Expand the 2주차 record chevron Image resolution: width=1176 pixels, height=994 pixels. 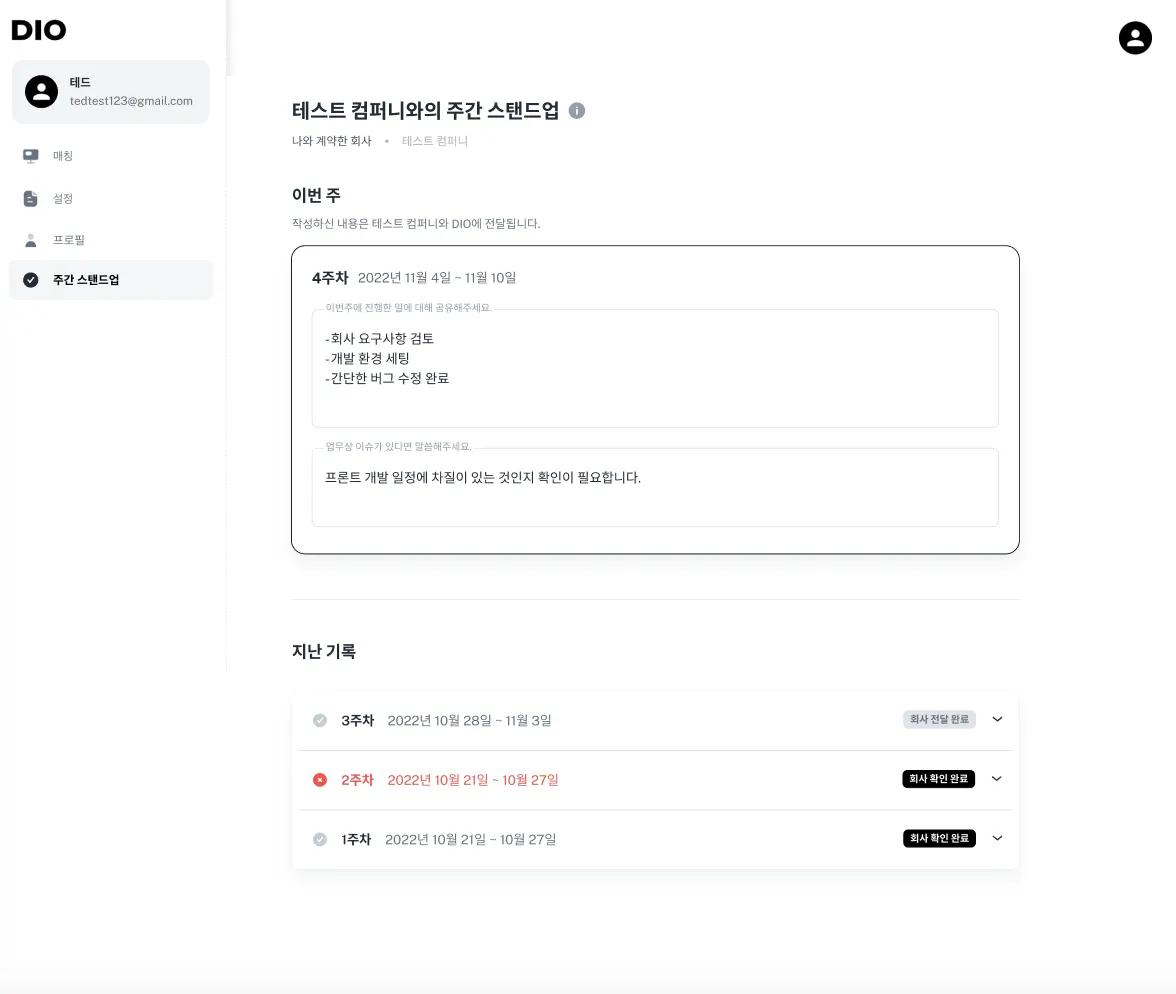click(997, 779)
